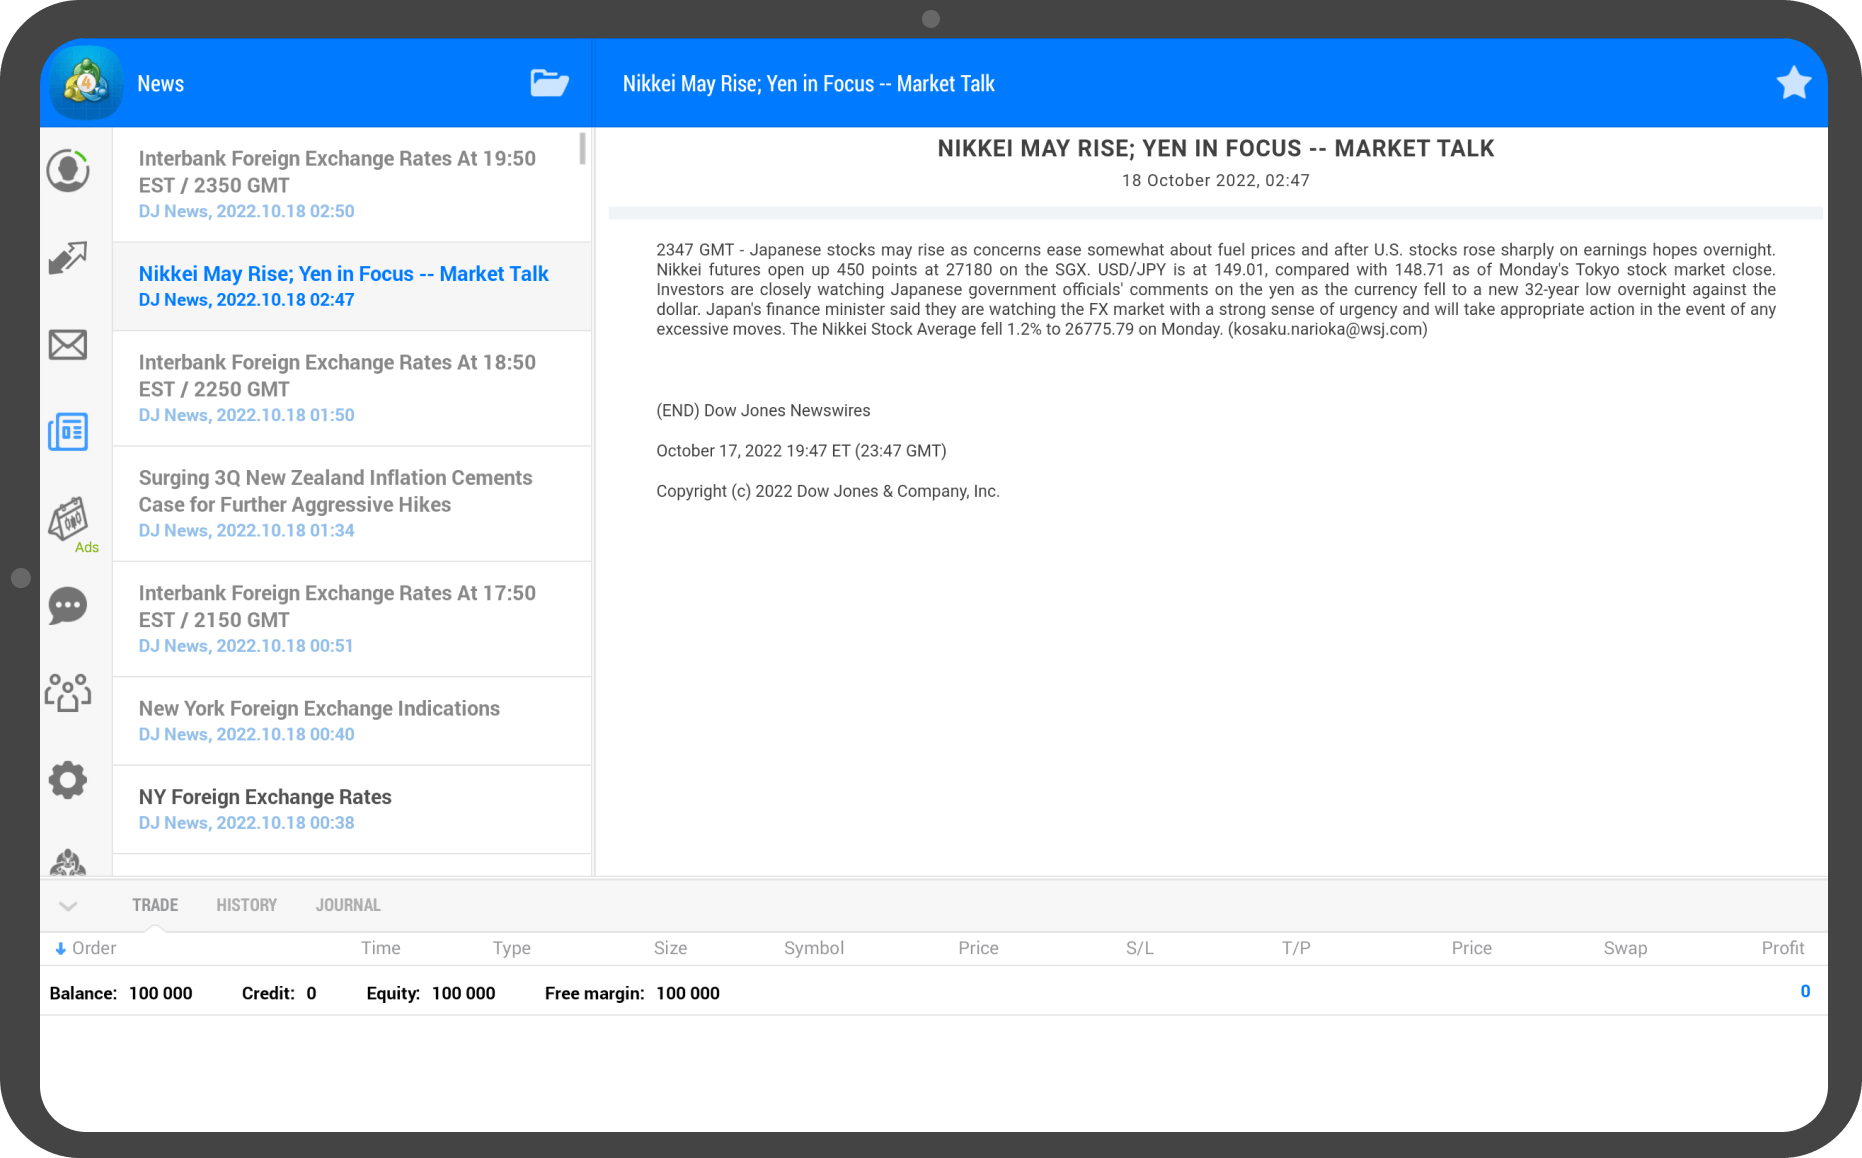Click the Profit column header

pos(1783,948)
